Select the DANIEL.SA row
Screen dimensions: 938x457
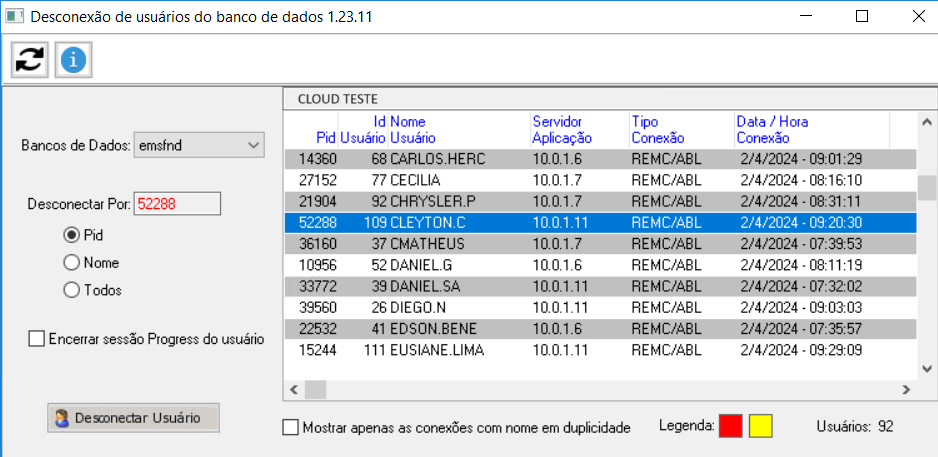(x=600, y=287)
